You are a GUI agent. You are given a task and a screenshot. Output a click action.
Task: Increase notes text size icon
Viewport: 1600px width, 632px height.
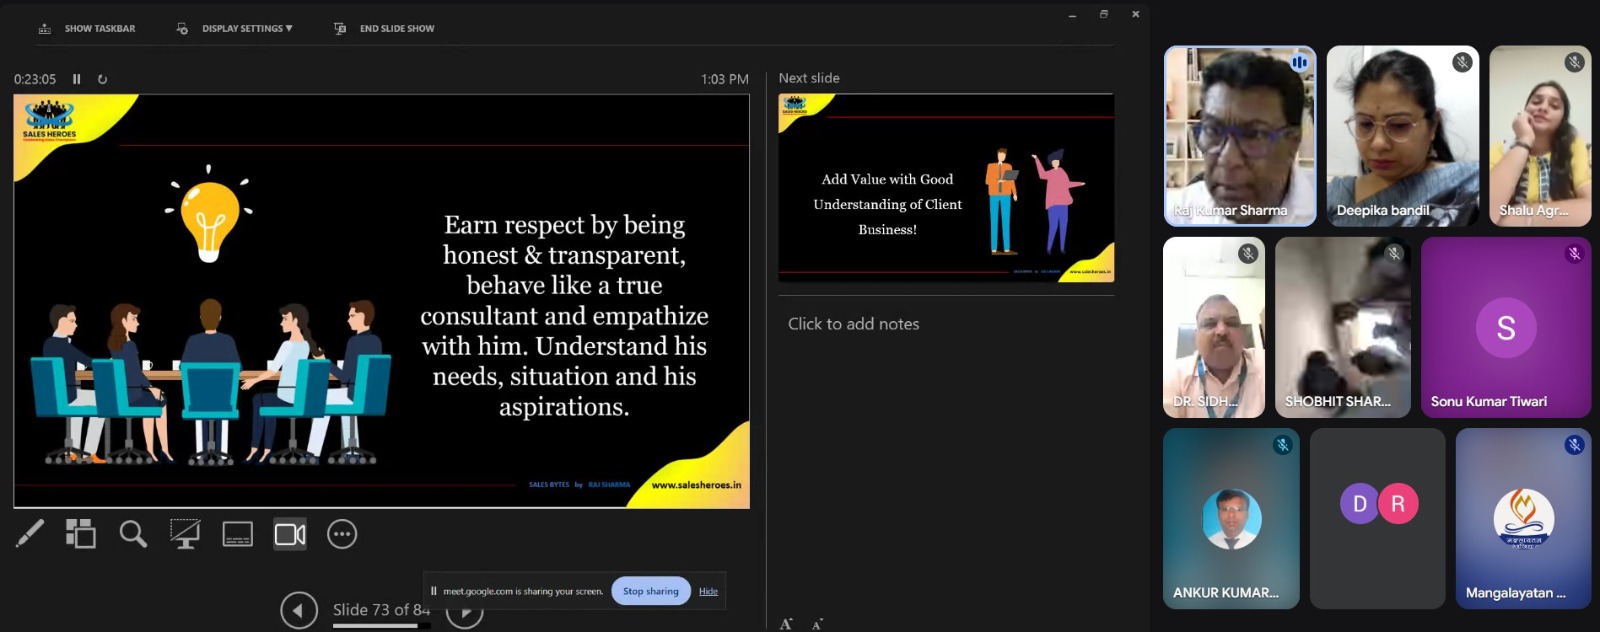click(x=786, y=624)
